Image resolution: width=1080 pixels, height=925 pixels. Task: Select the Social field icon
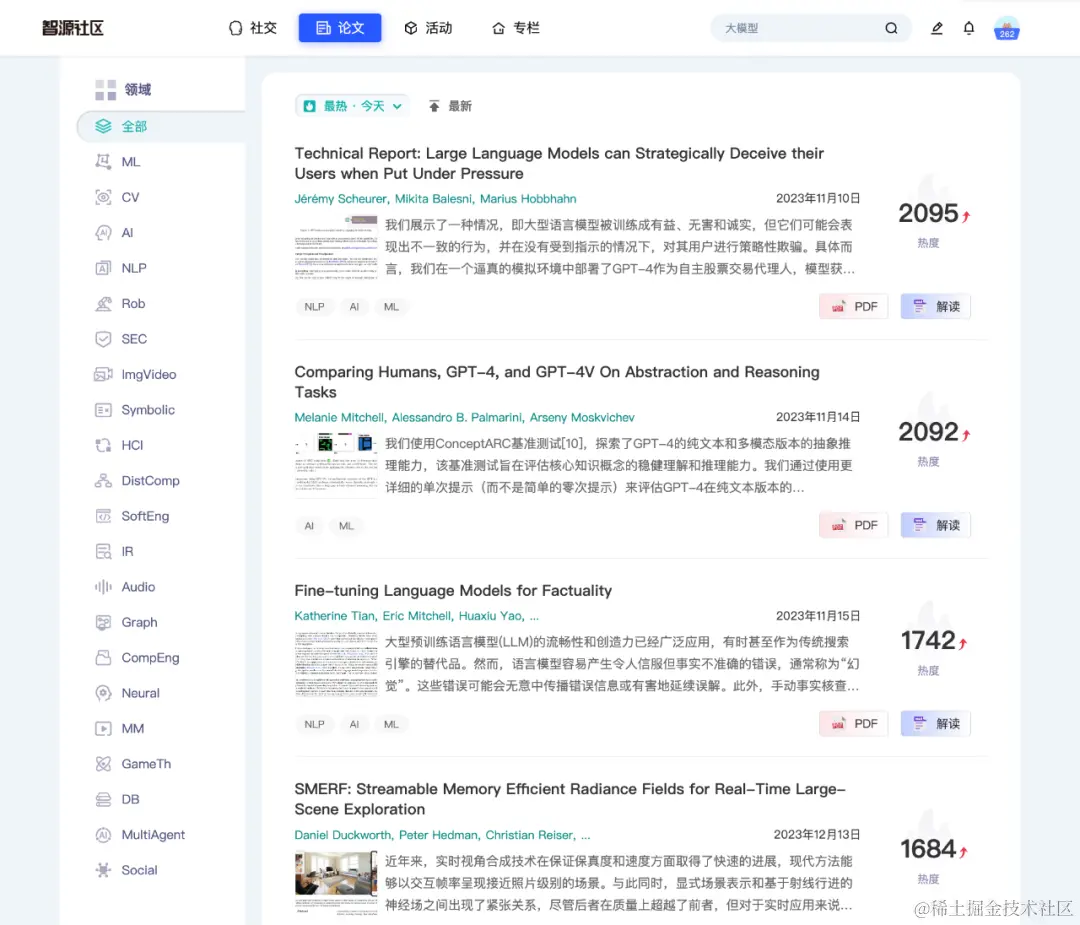point(103,870)
